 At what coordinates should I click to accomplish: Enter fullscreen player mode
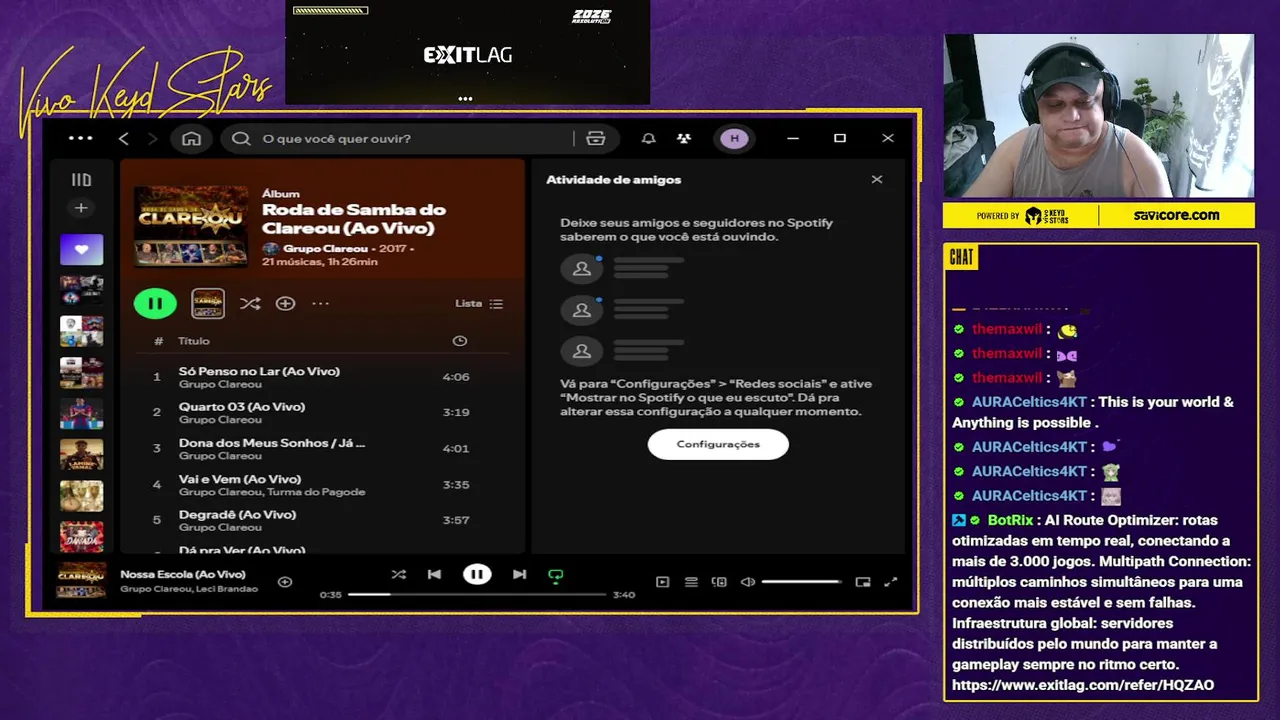pos(891,582)
